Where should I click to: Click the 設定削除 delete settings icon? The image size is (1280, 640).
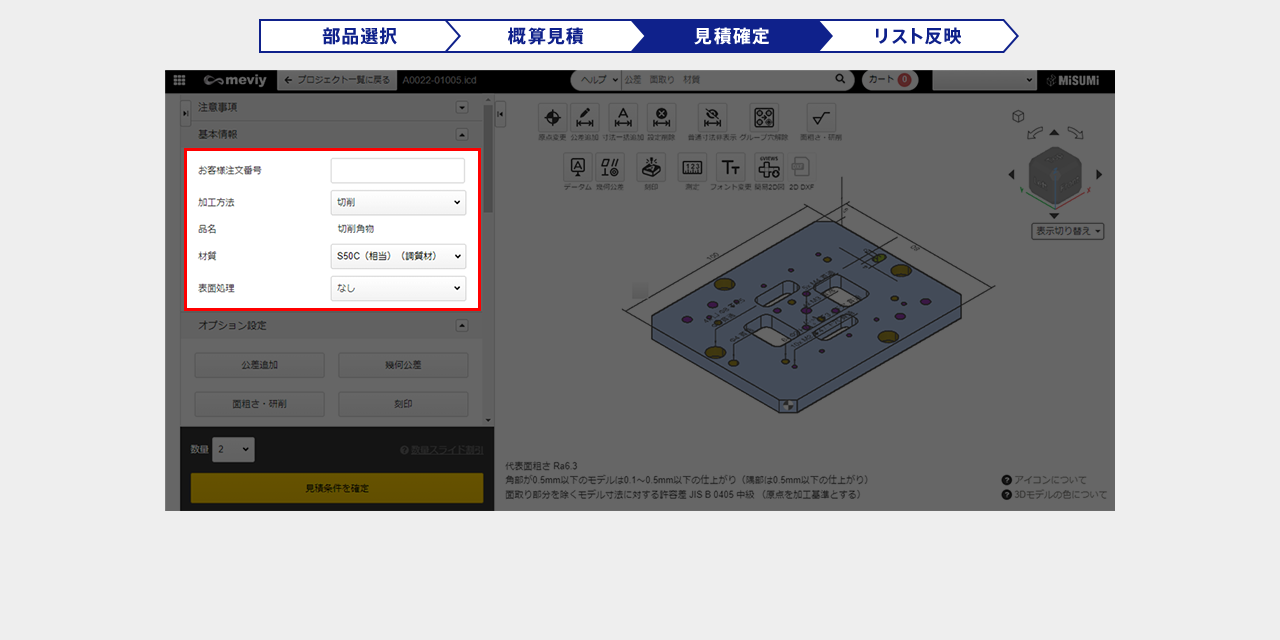pyautogui.click(x=661, y=117)
